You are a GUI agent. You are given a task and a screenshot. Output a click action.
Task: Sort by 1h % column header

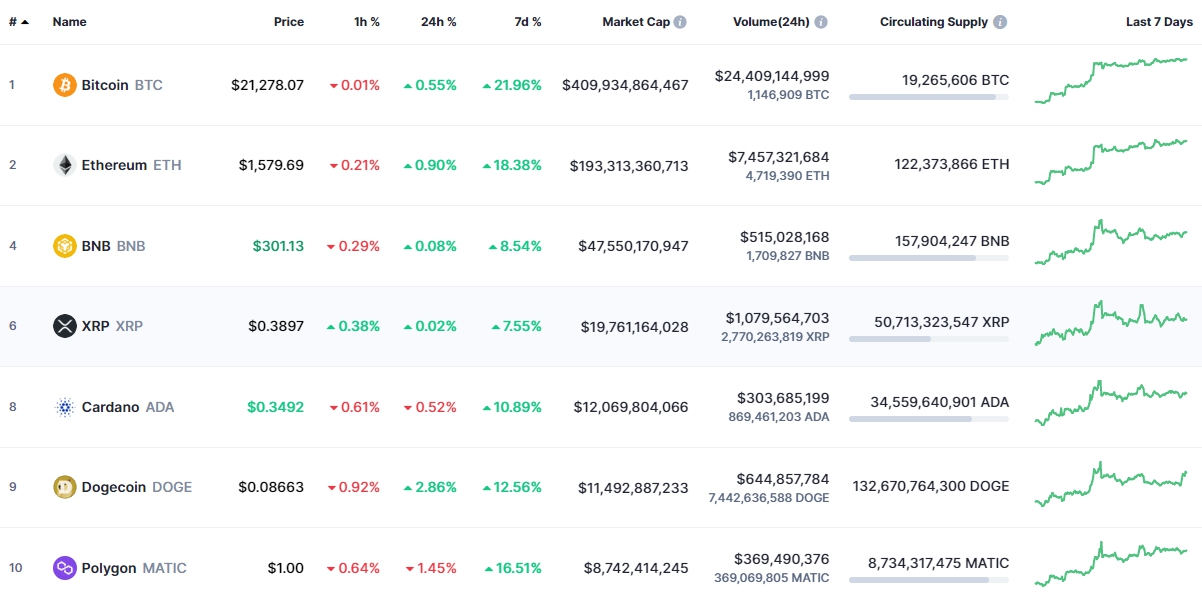pyautogui.click(x=367, y=22)
